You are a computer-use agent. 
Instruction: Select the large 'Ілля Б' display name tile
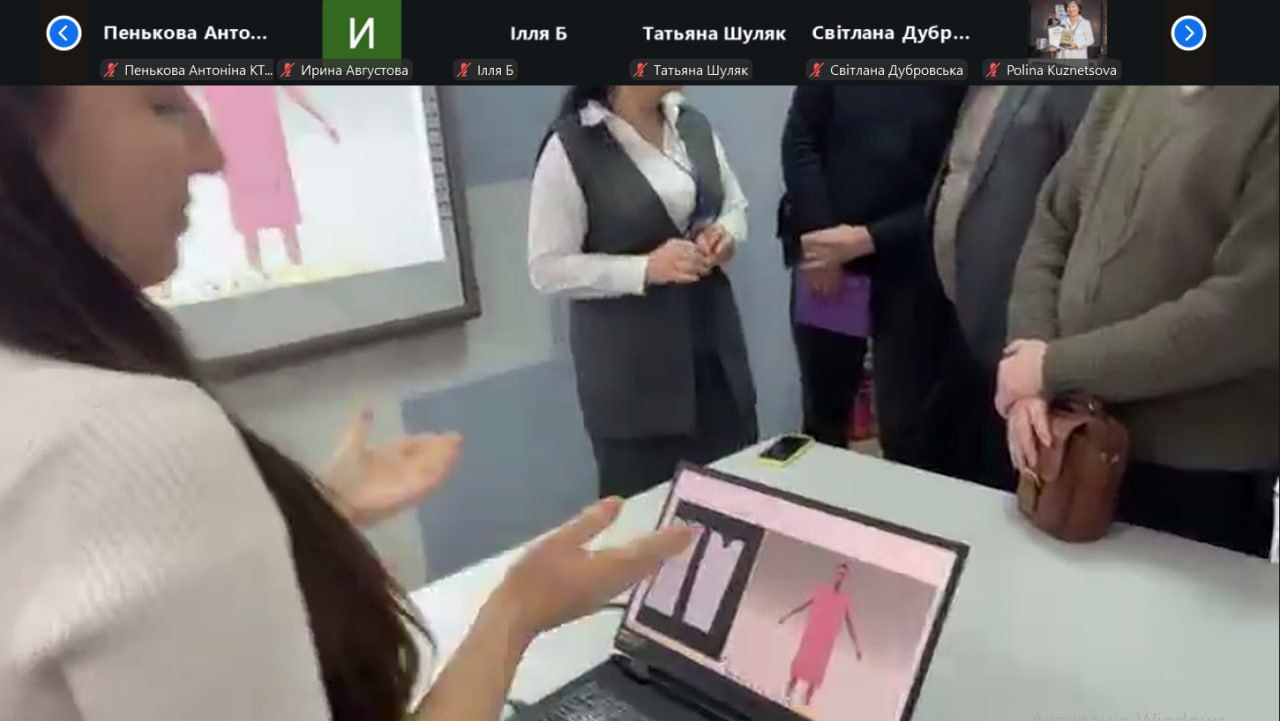tap(538, 33)
